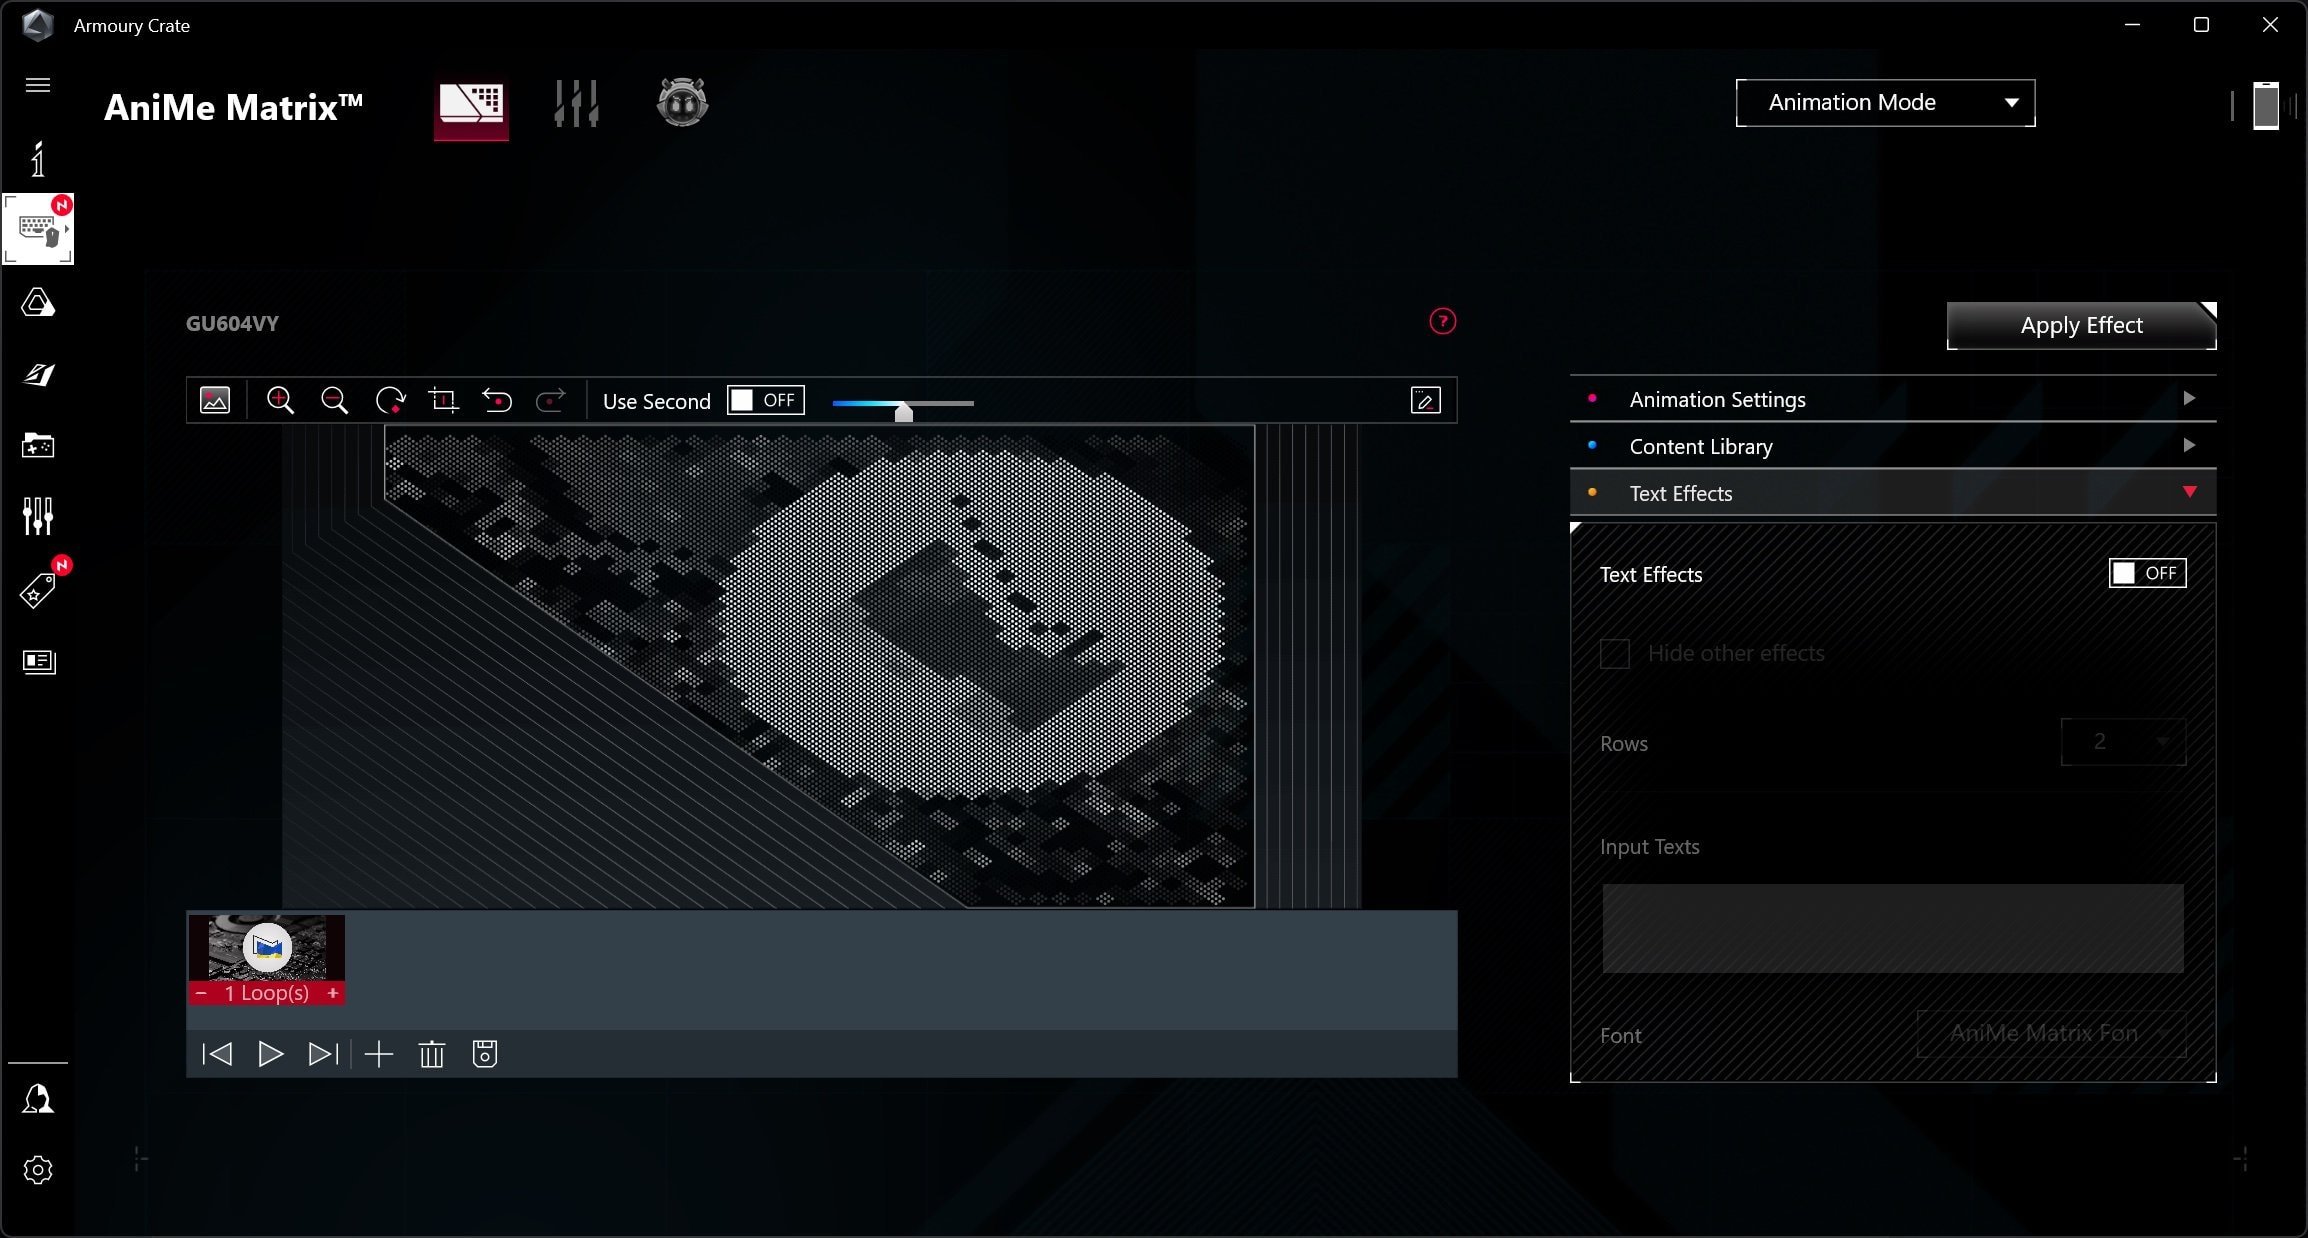This screenshot has width=2308, height=1238.
Task: Check Hide other effects checkbox
Action: (1615, 654)
